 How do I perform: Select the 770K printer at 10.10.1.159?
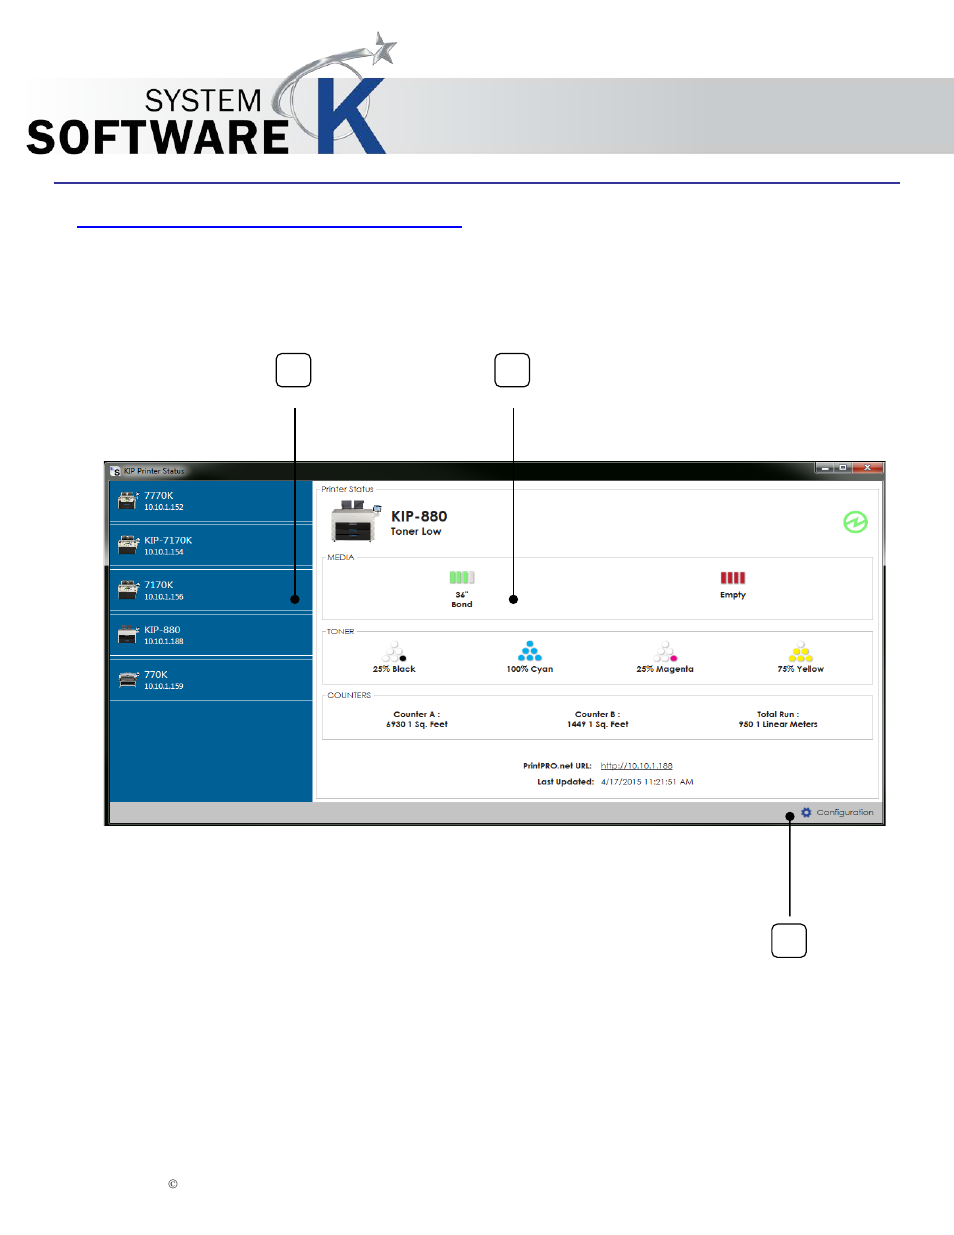click(211, 680)
